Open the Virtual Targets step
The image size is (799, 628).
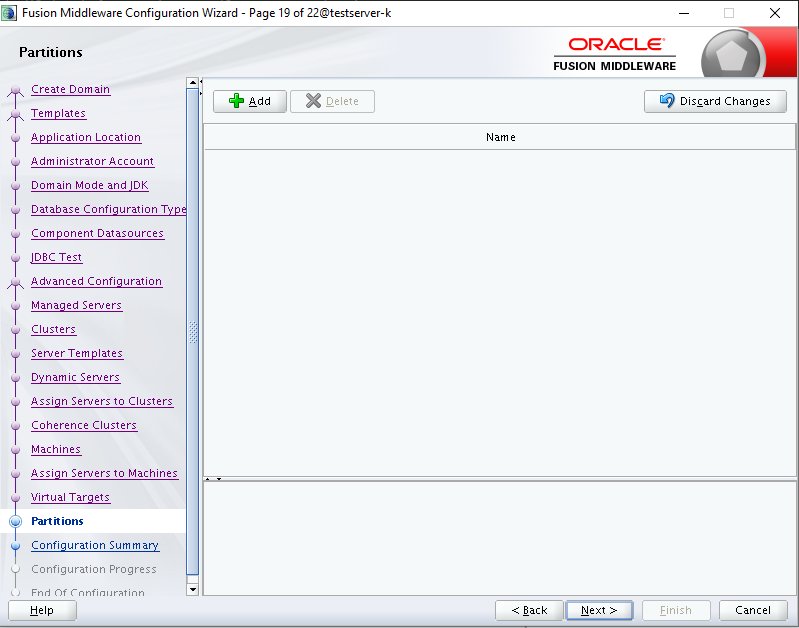point(70,496)
